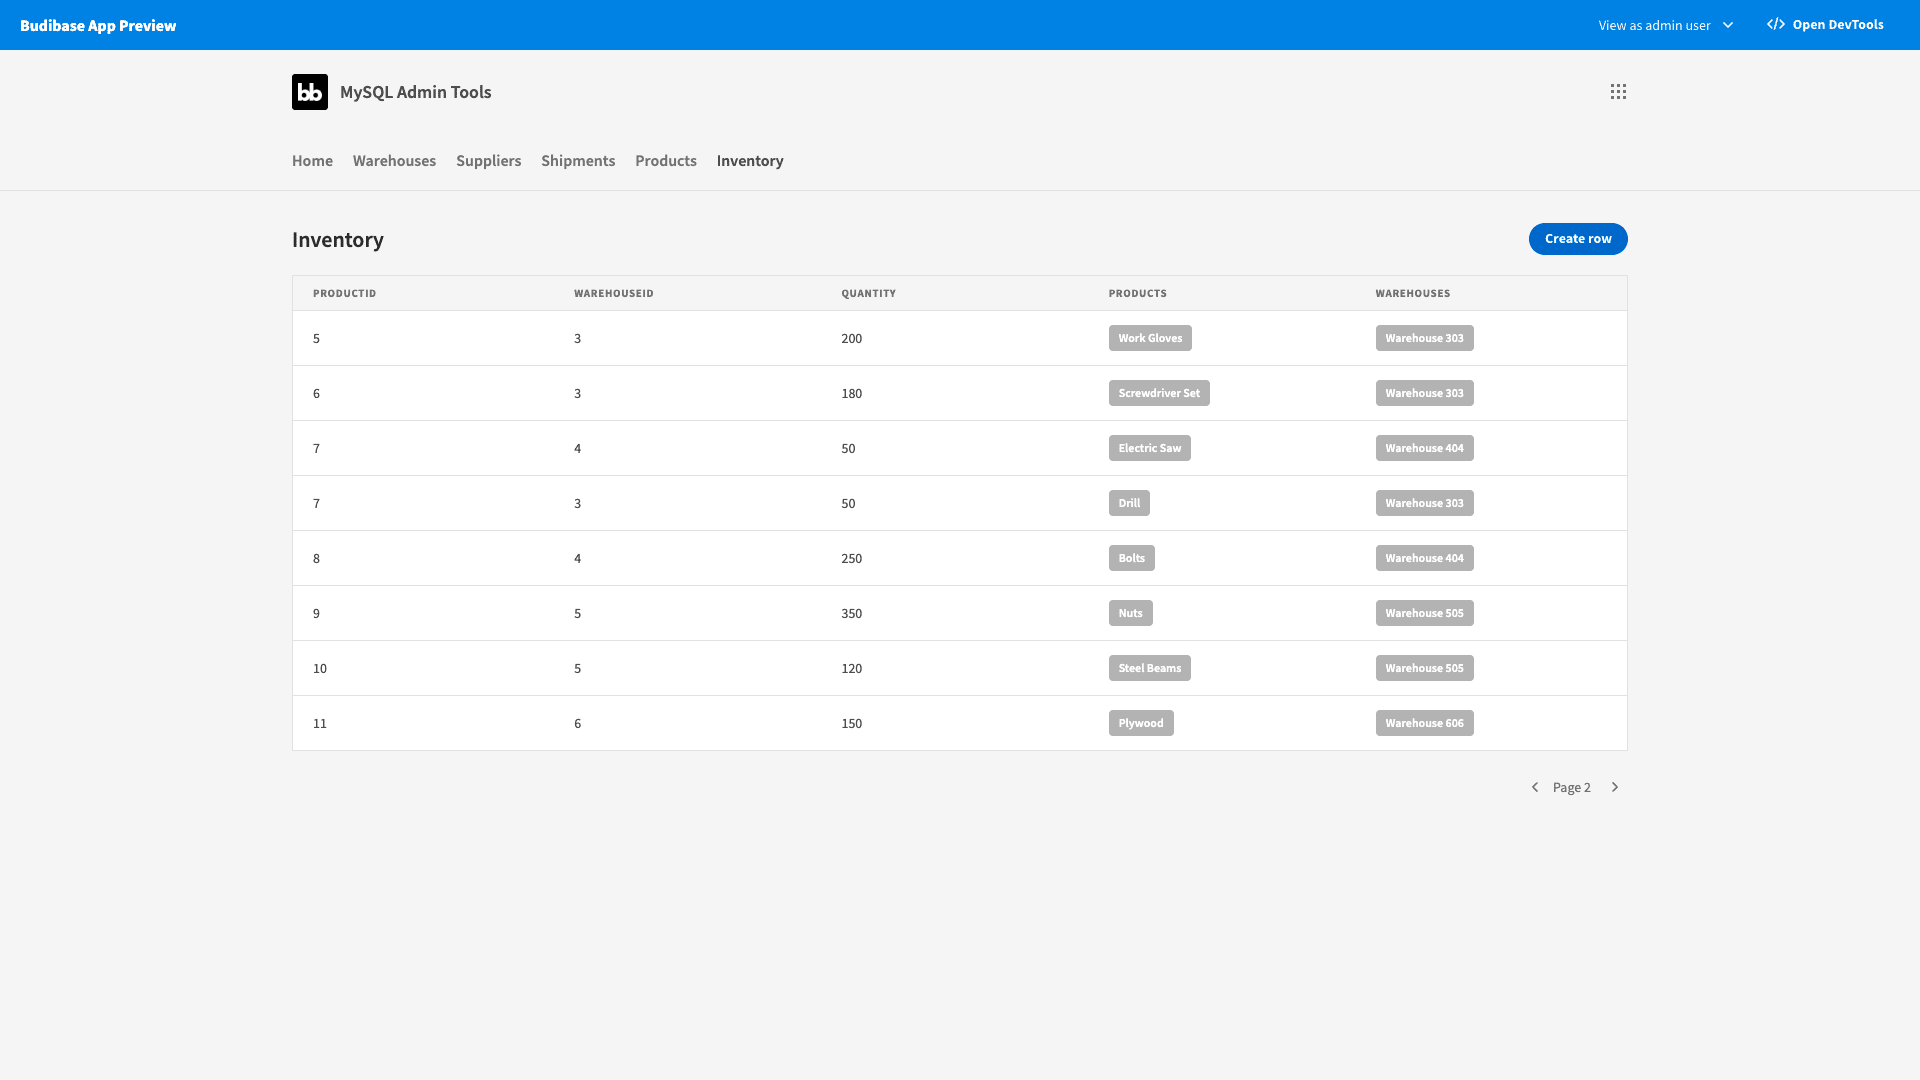Navigate to the Home tab
Screen dimensions: 1920x1080
point(312,161)
